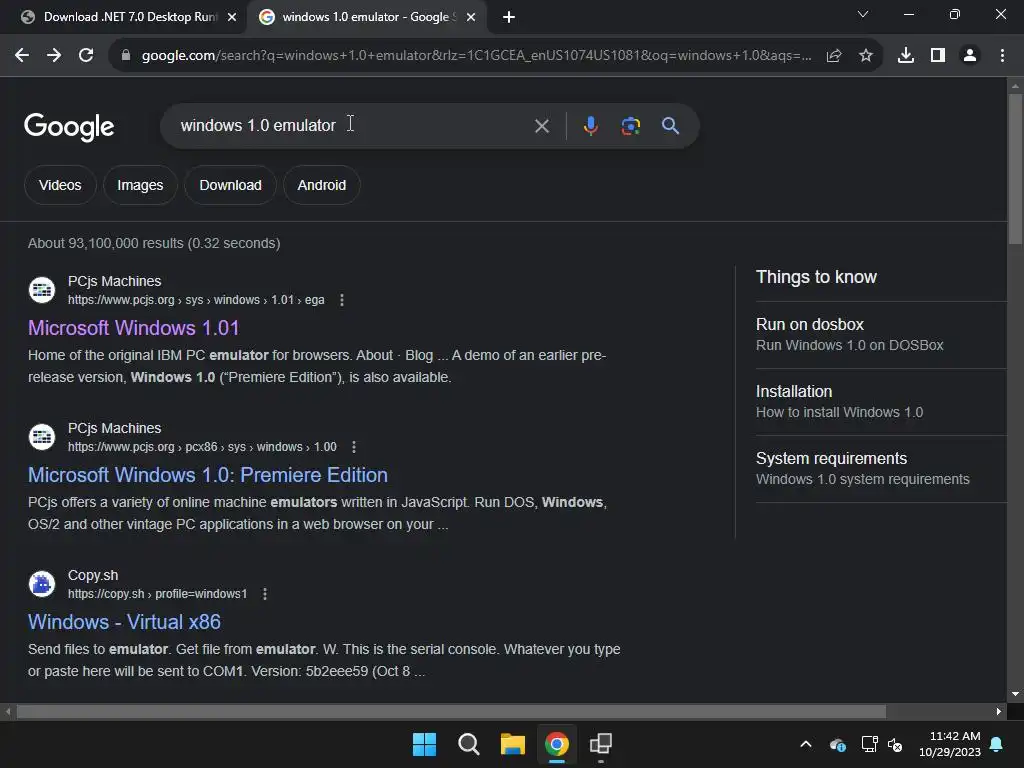Viewport: 1024px width, 768px height.
Task: Apply the Download filter chip
Action: pyautogui.click(x=231, y=185)
